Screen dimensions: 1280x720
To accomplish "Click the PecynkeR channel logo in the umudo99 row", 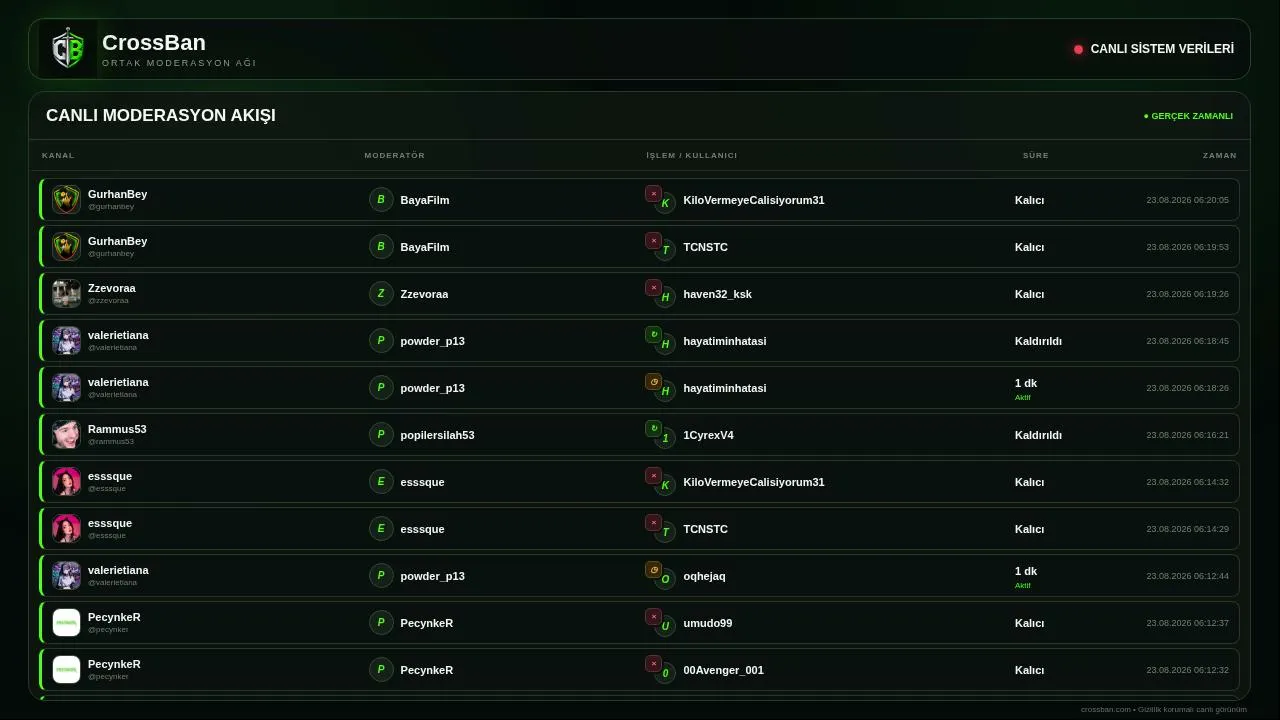I will pyautogui.click(x=66, y=623).
